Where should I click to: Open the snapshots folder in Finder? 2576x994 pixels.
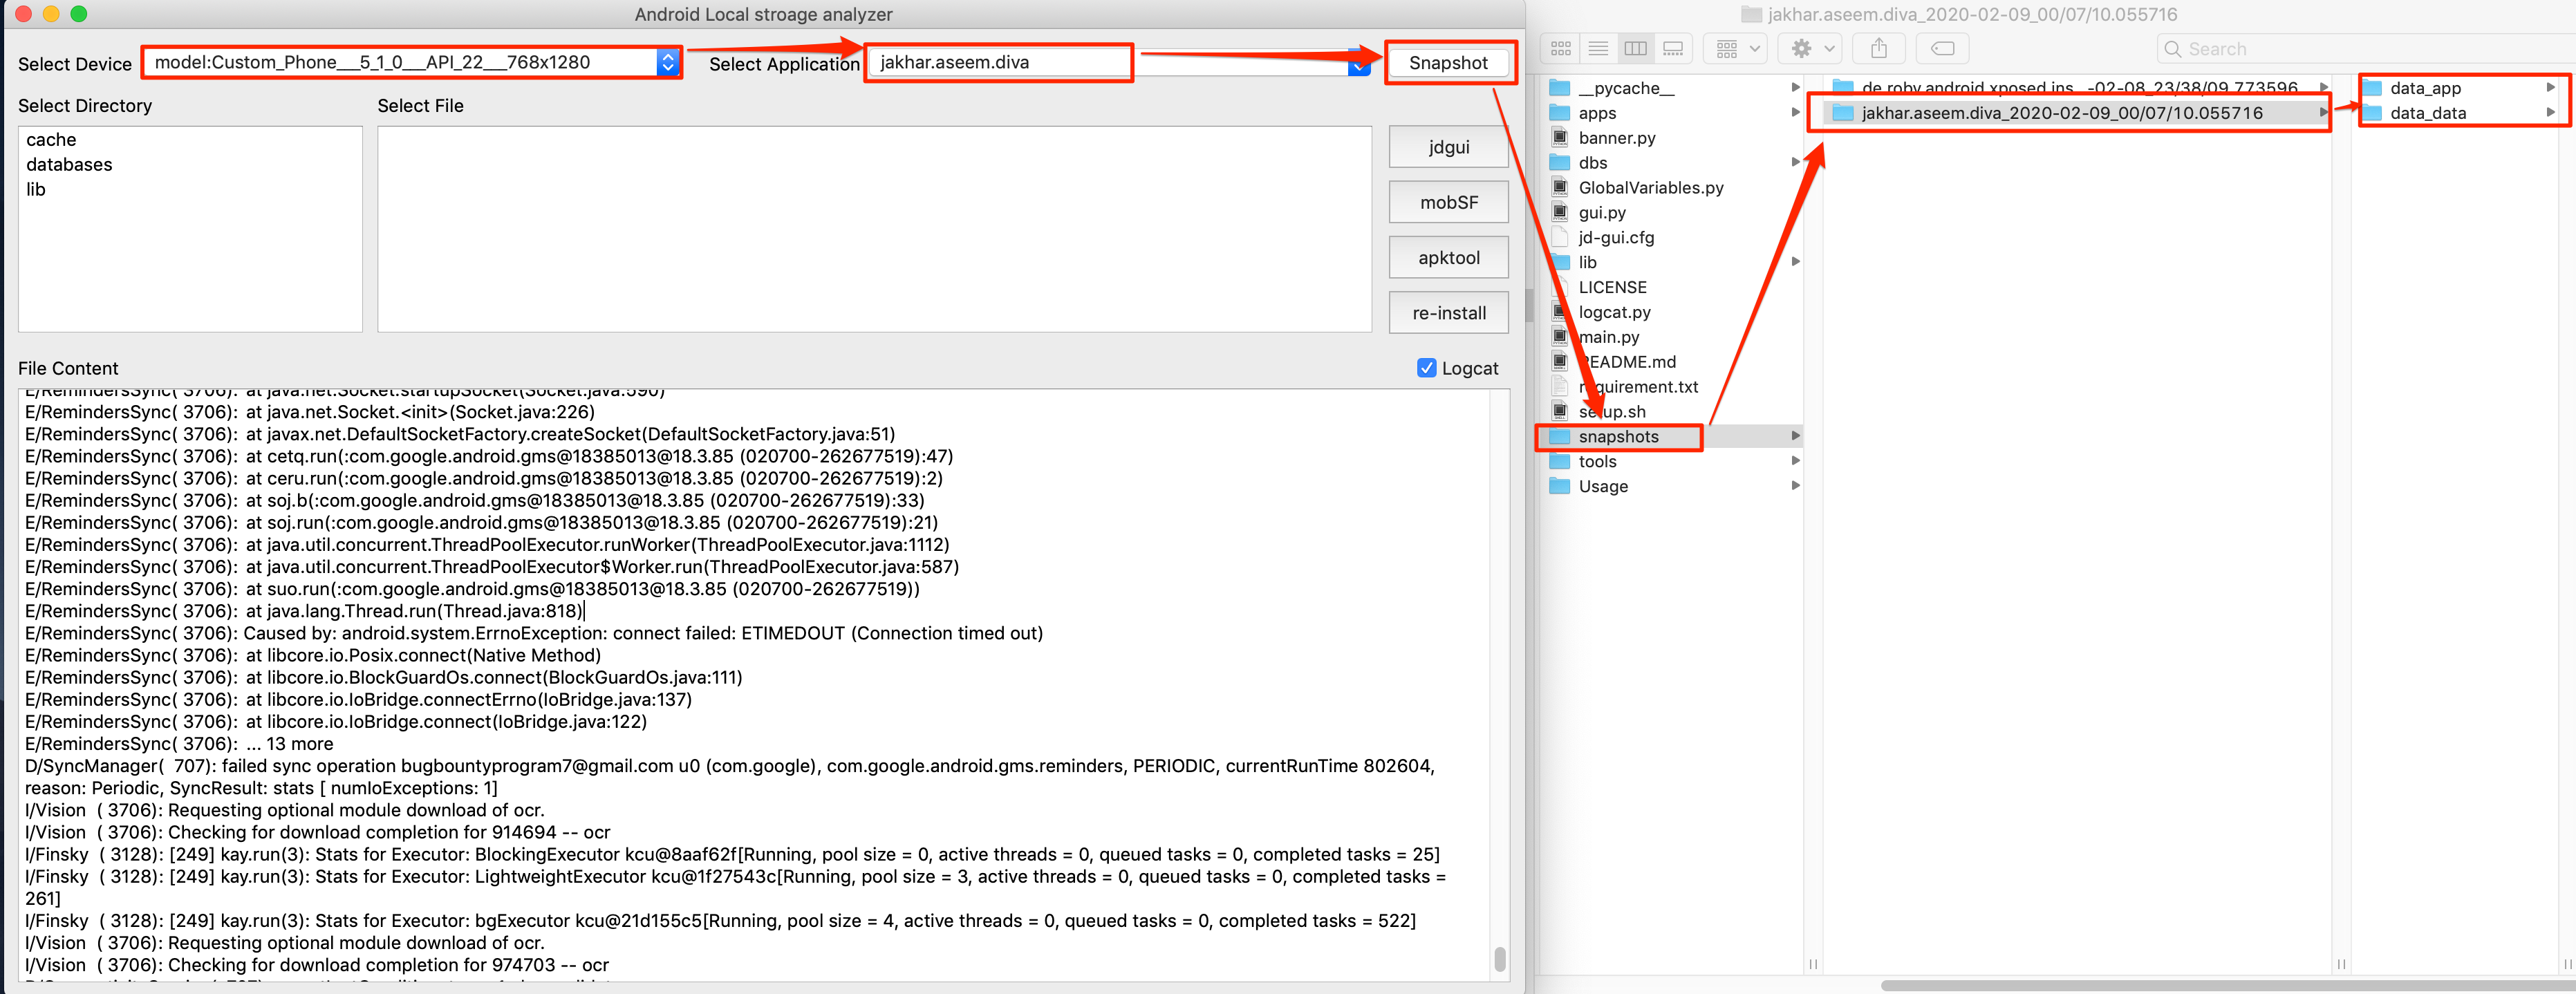1618,437
